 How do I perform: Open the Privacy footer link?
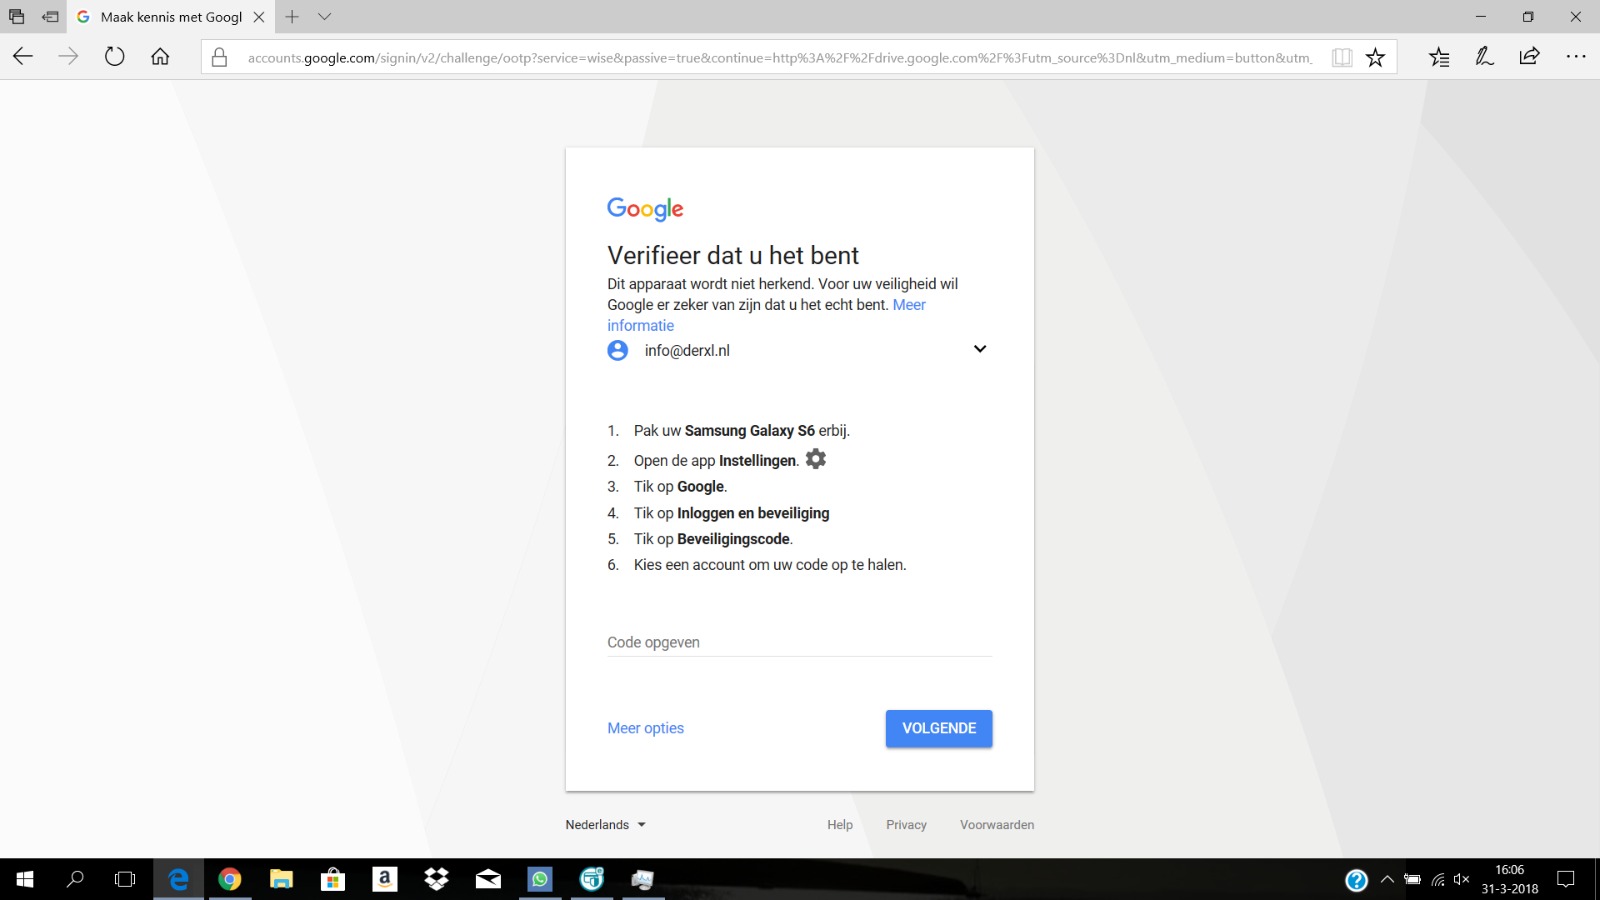point(906,825)
